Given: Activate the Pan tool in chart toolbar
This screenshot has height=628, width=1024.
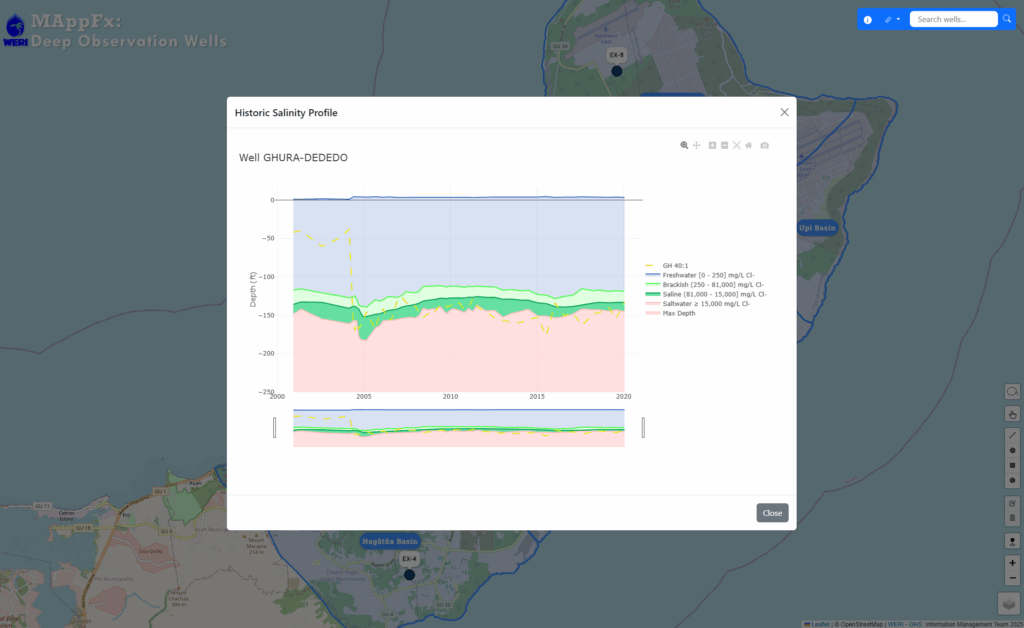Looking at the screenshot, I should tap(697, 146).
